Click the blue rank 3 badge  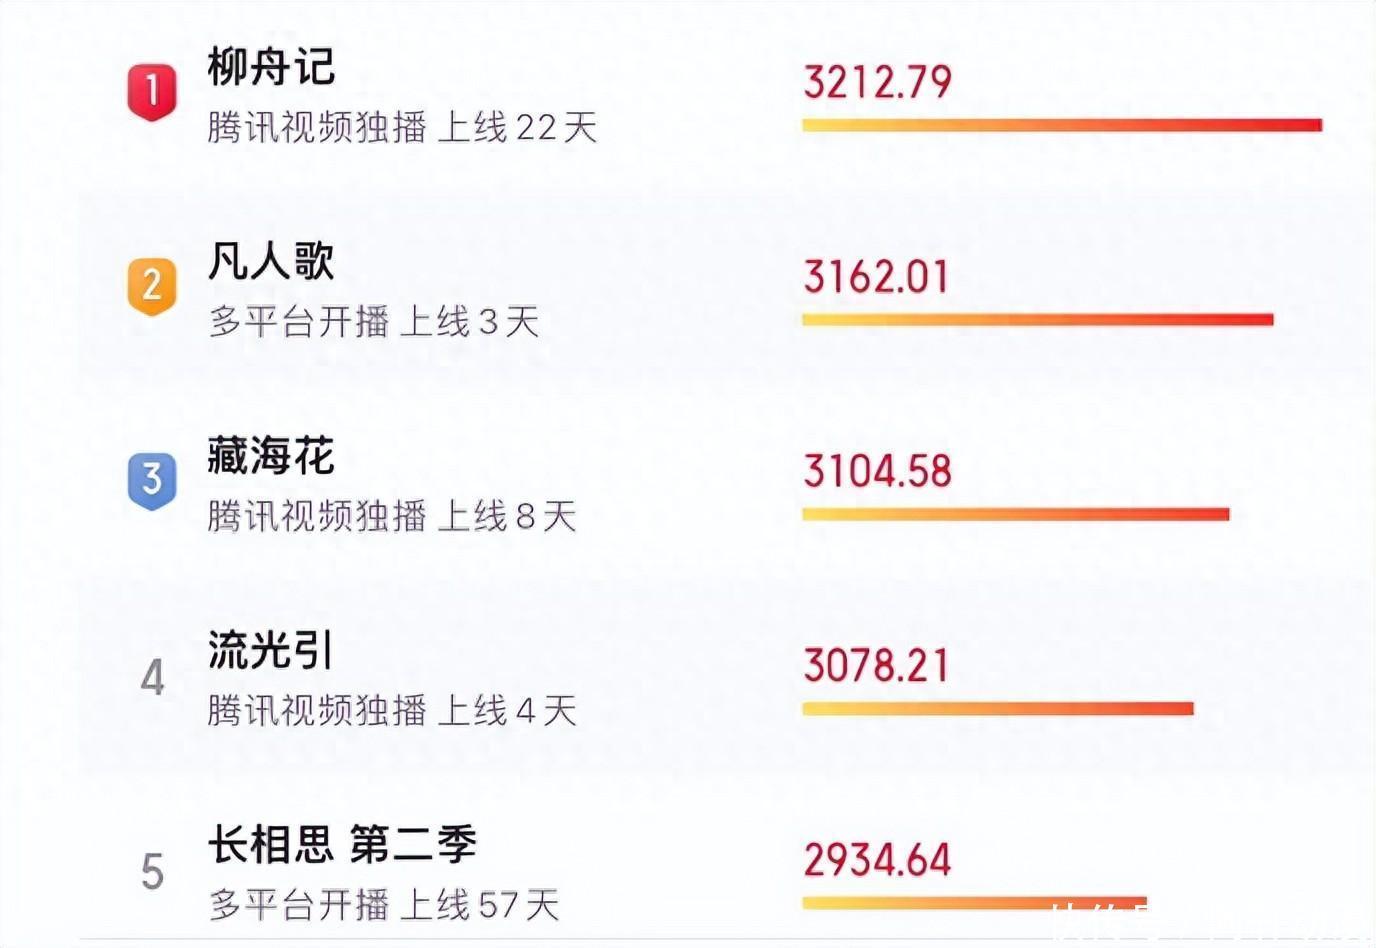(152, 480)
